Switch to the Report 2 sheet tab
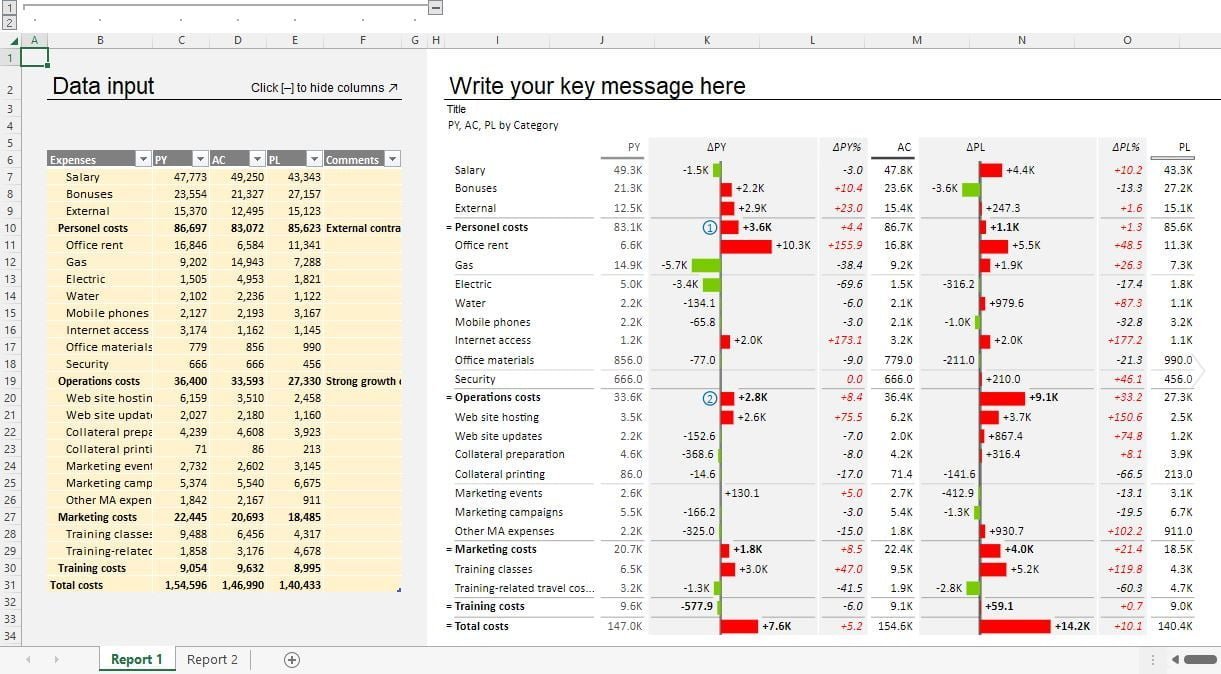 tap(212, 659)
